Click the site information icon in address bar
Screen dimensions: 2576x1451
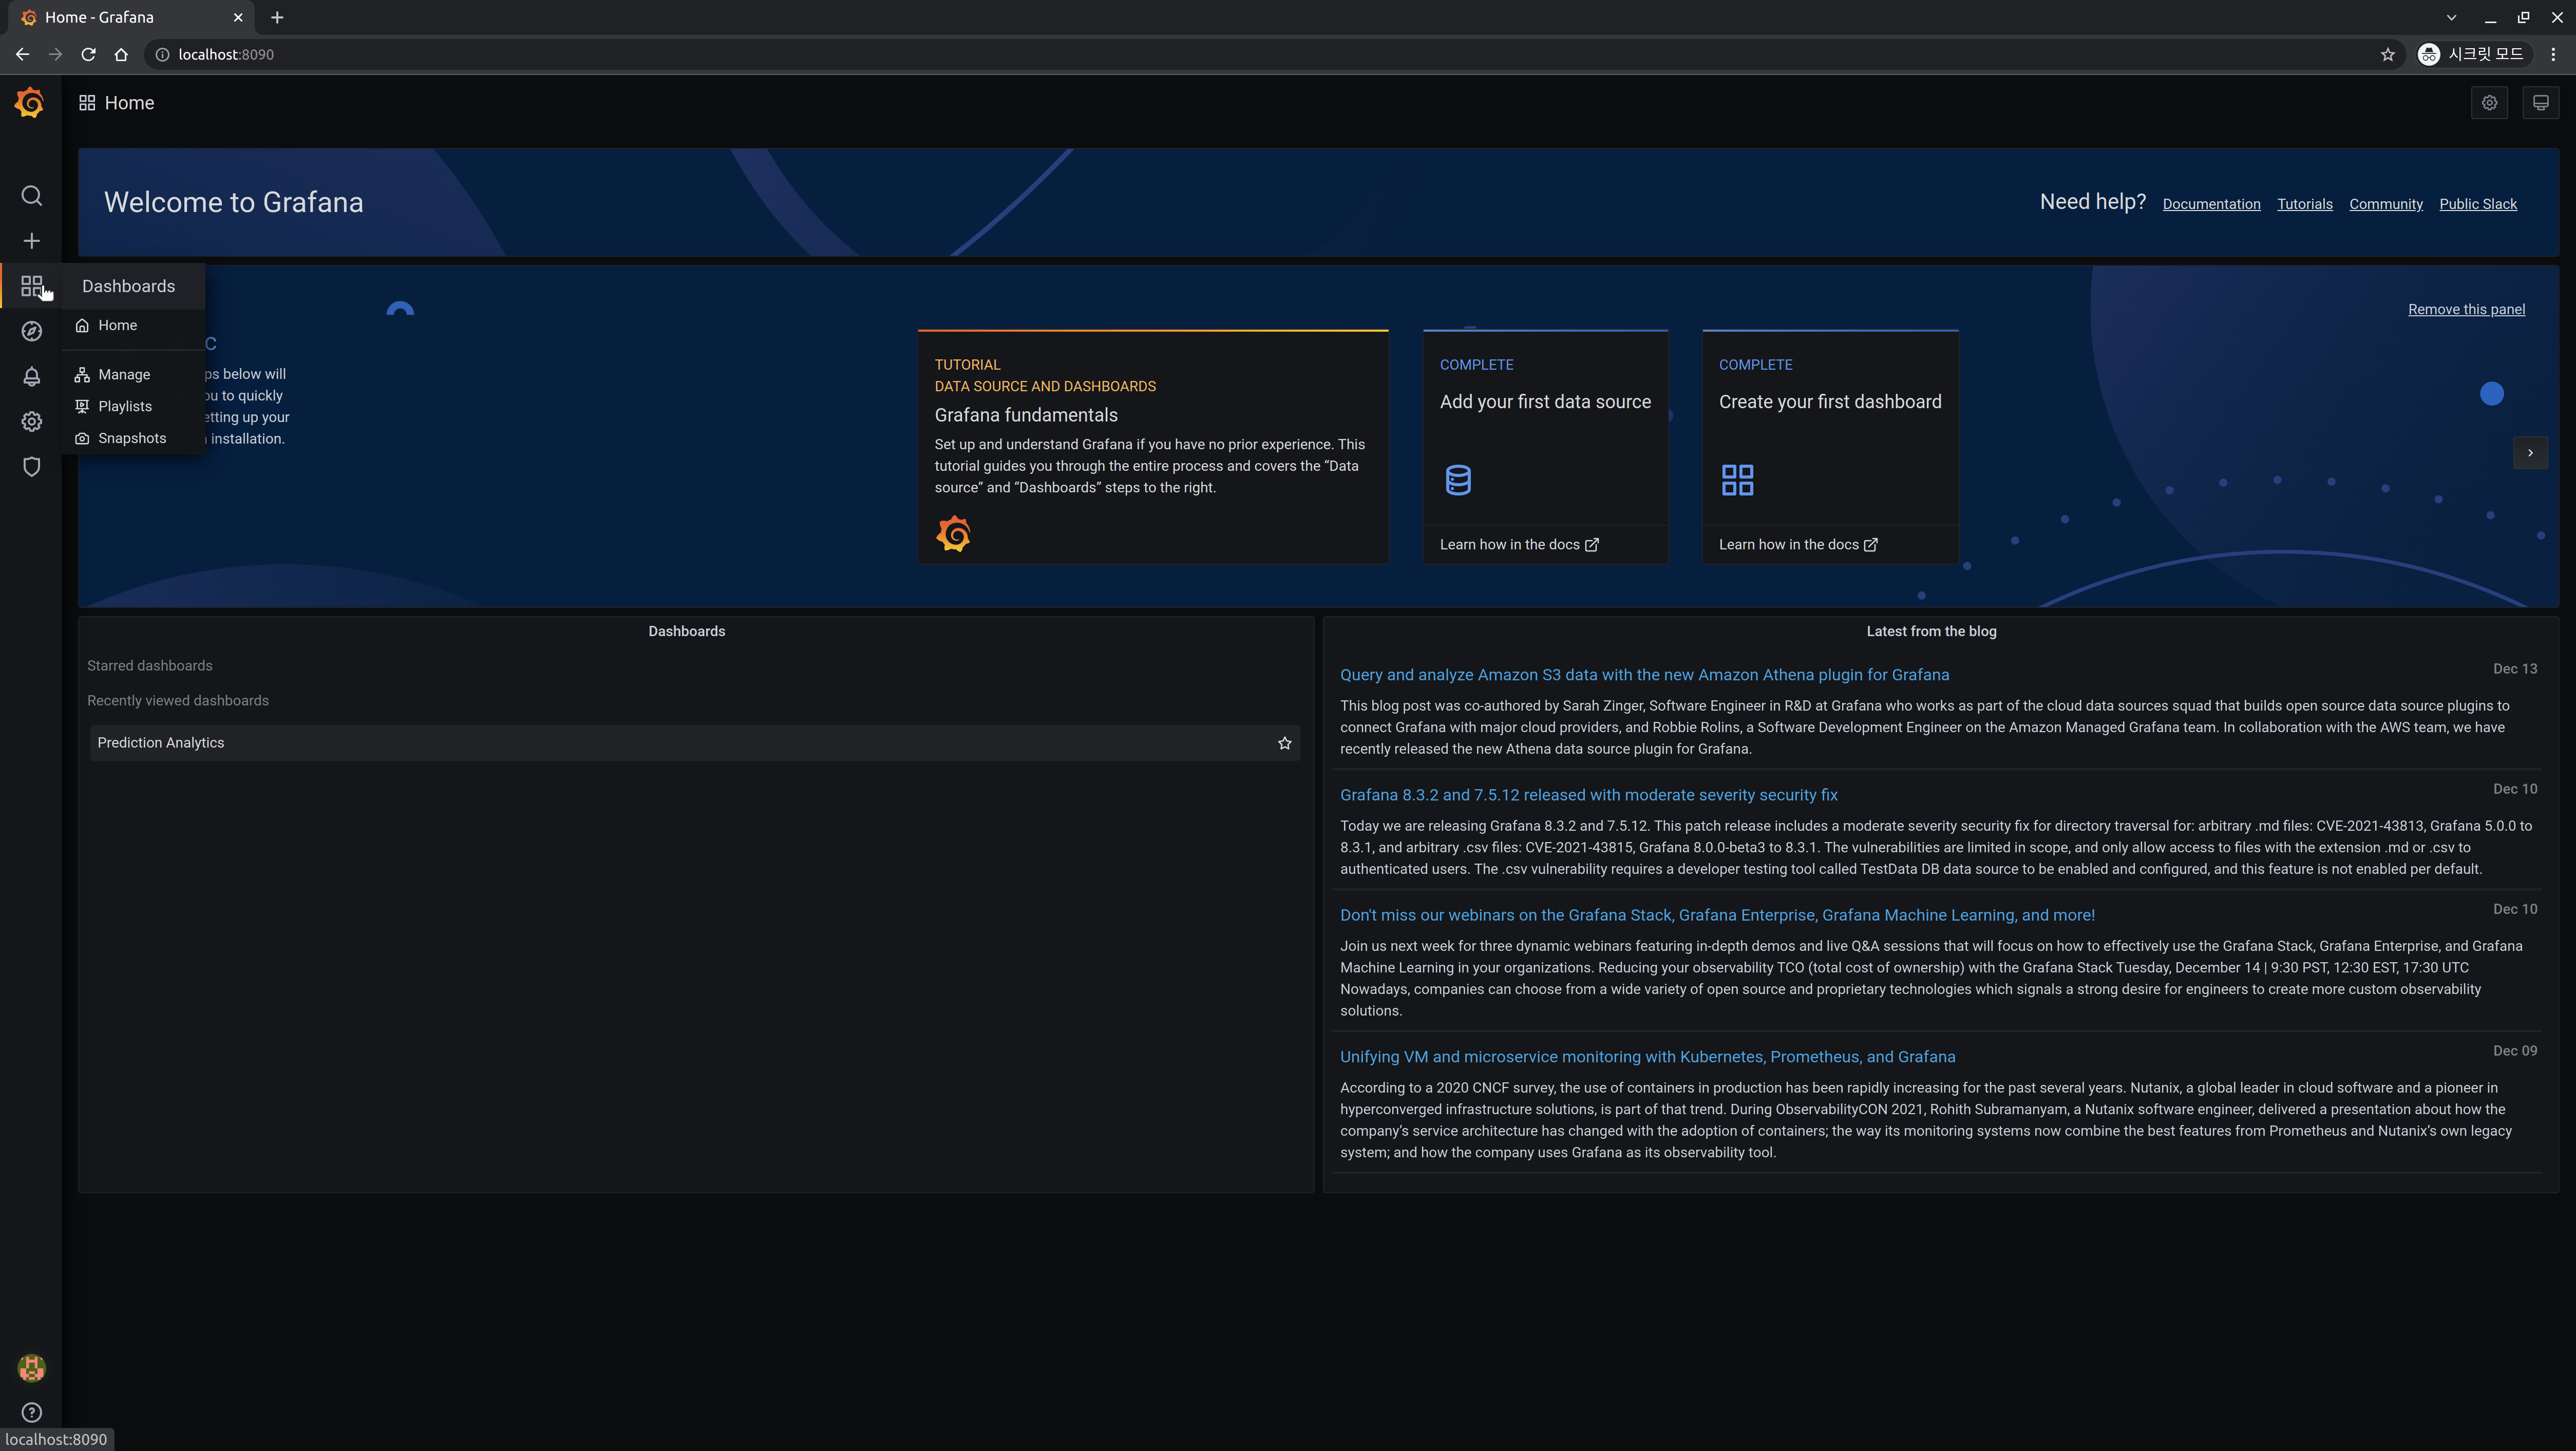162,54
